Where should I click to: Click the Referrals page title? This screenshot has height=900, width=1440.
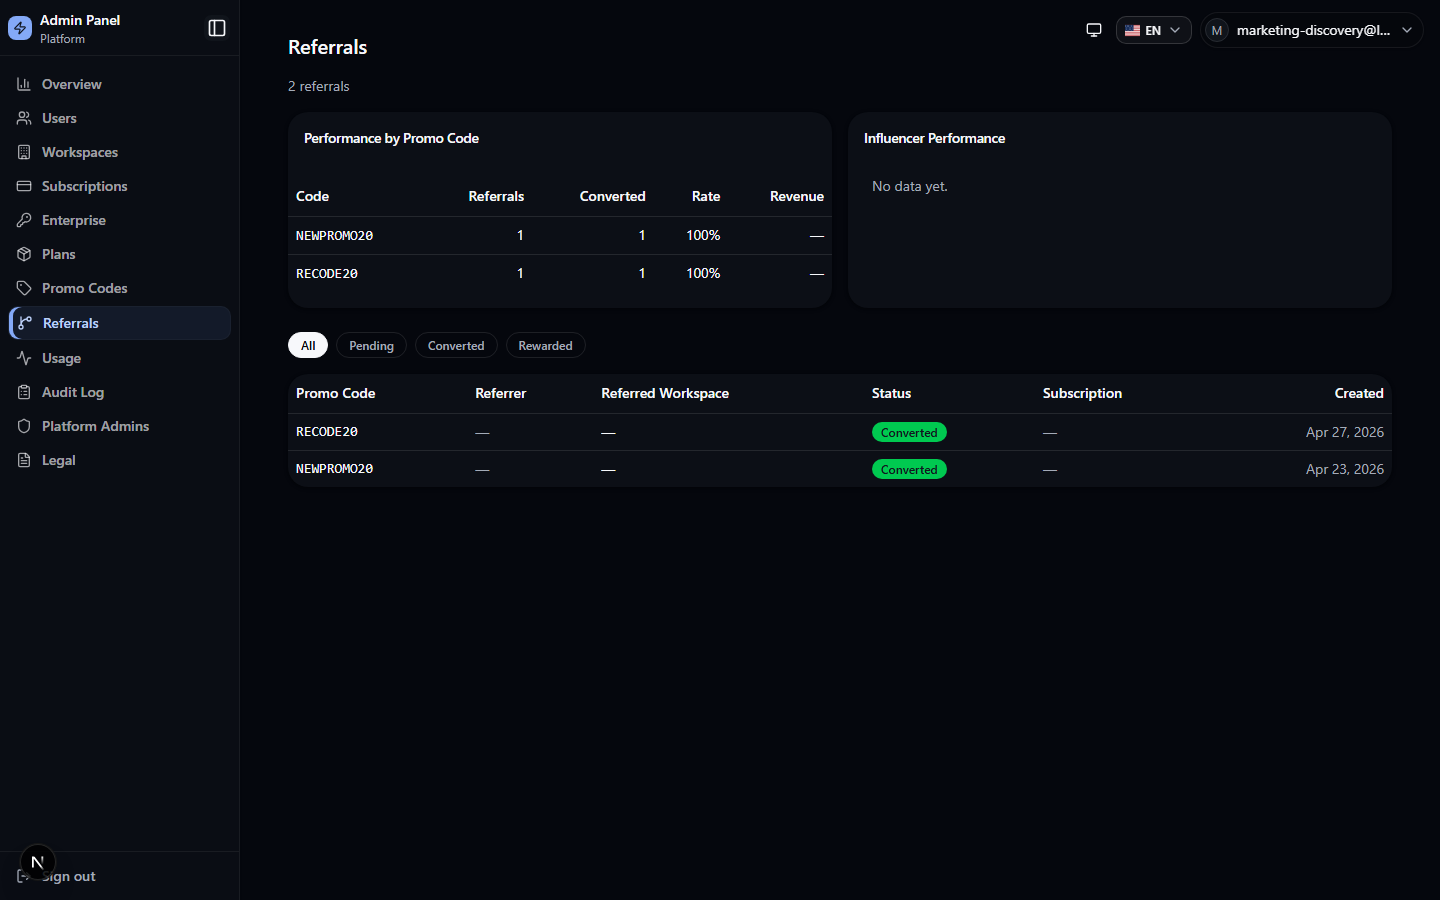click(x=327, y=47)
